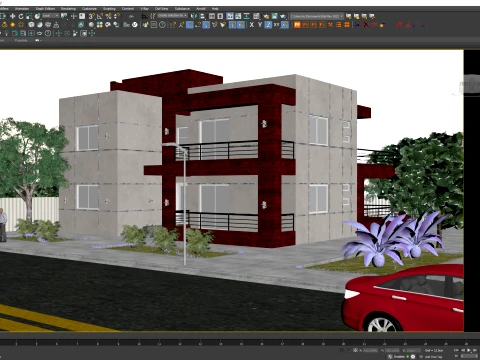
Task: Click the teapot Render Setup icon
Action: [266, 16]
